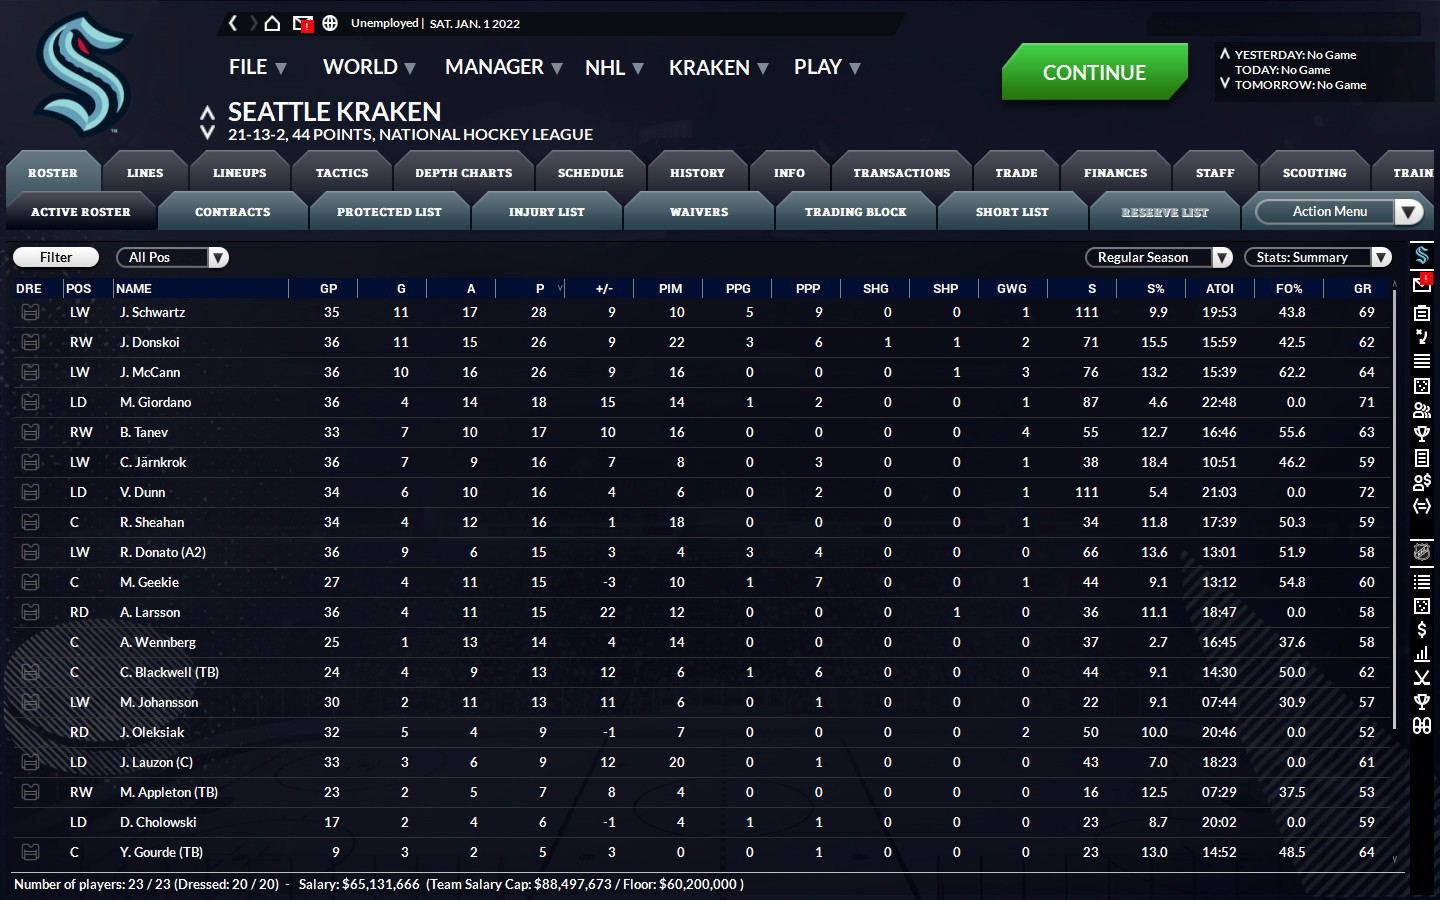This screenshot has height=900, width=1440.
Task: Open the Stats: Summary dropdown
Action: 1317,257
